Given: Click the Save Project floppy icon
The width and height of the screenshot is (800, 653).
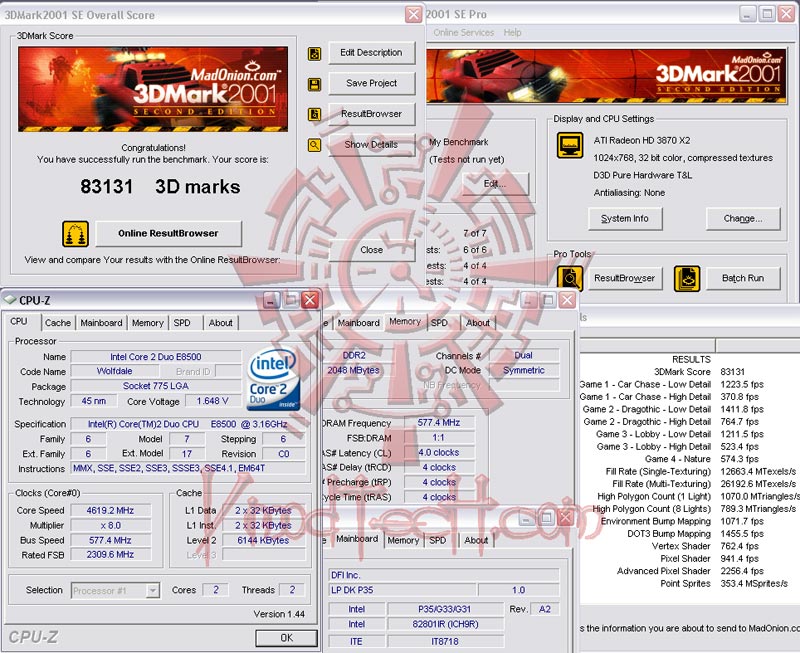Looking at the screenshot, I should coord(314,84).
